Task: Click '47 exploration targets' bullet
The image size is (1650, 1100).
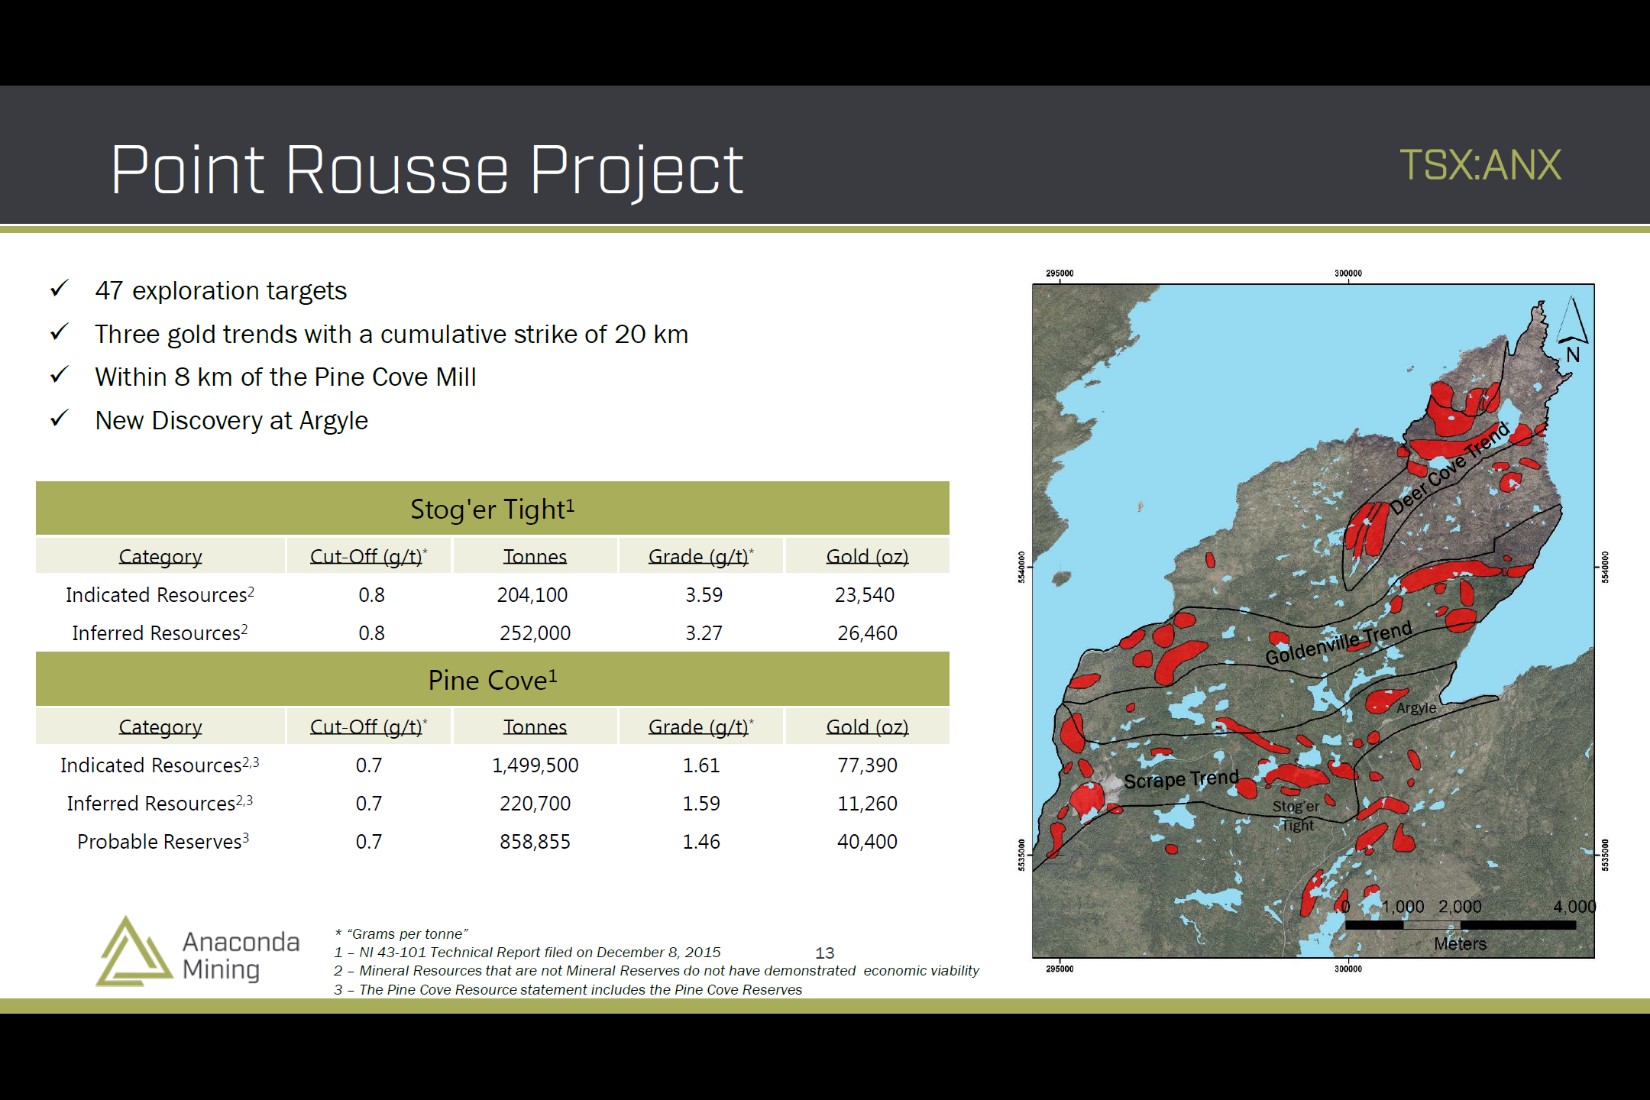Action: (221, 291)
